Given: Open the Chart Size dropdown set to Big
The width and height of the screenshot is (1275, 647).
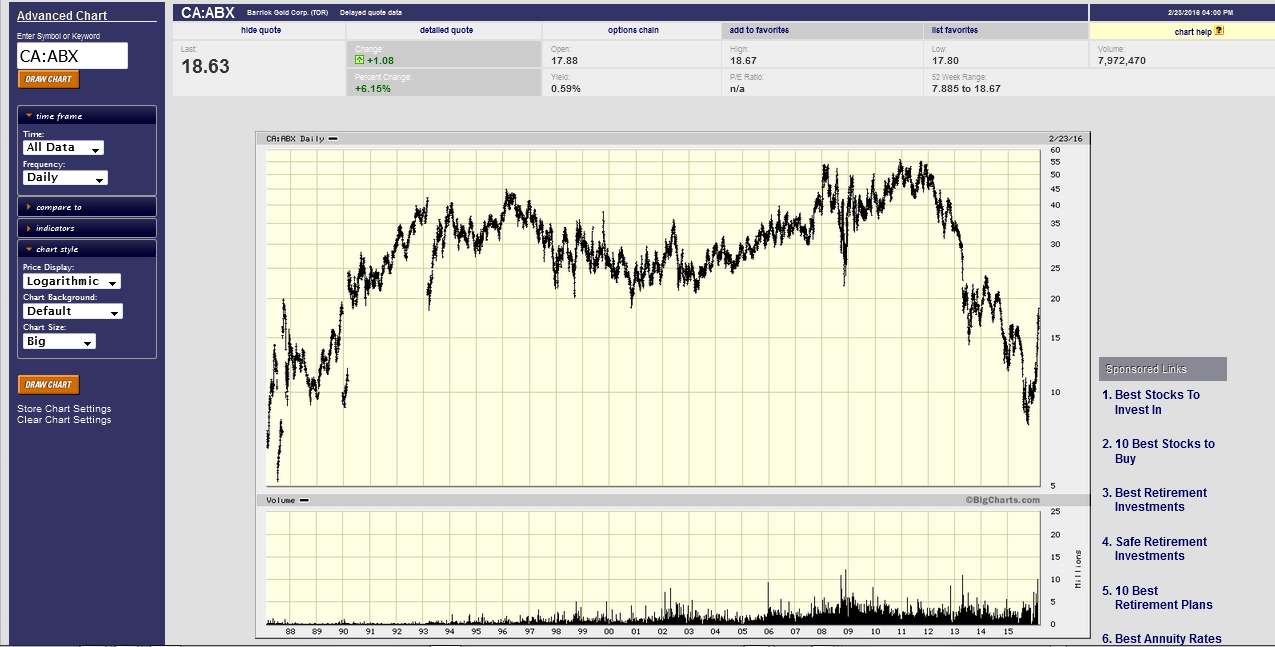Looking at the screenshot, I should click(x=59, y=341).
